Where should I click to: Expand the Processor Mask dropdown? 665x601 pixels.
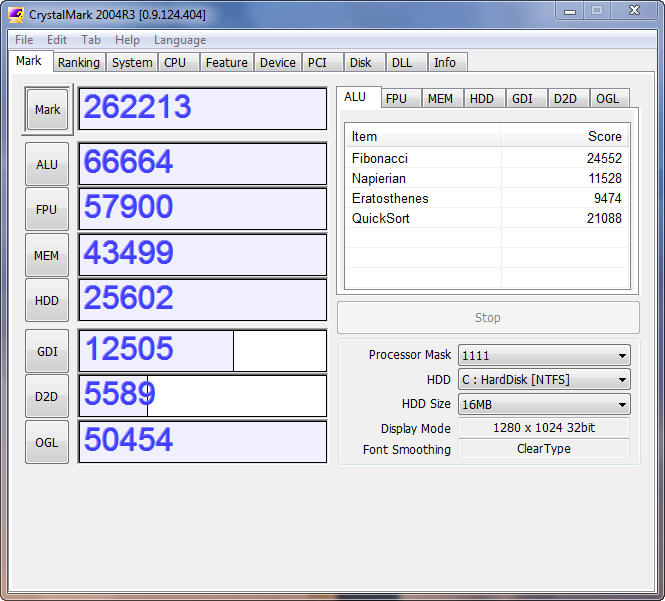[544, 355]
